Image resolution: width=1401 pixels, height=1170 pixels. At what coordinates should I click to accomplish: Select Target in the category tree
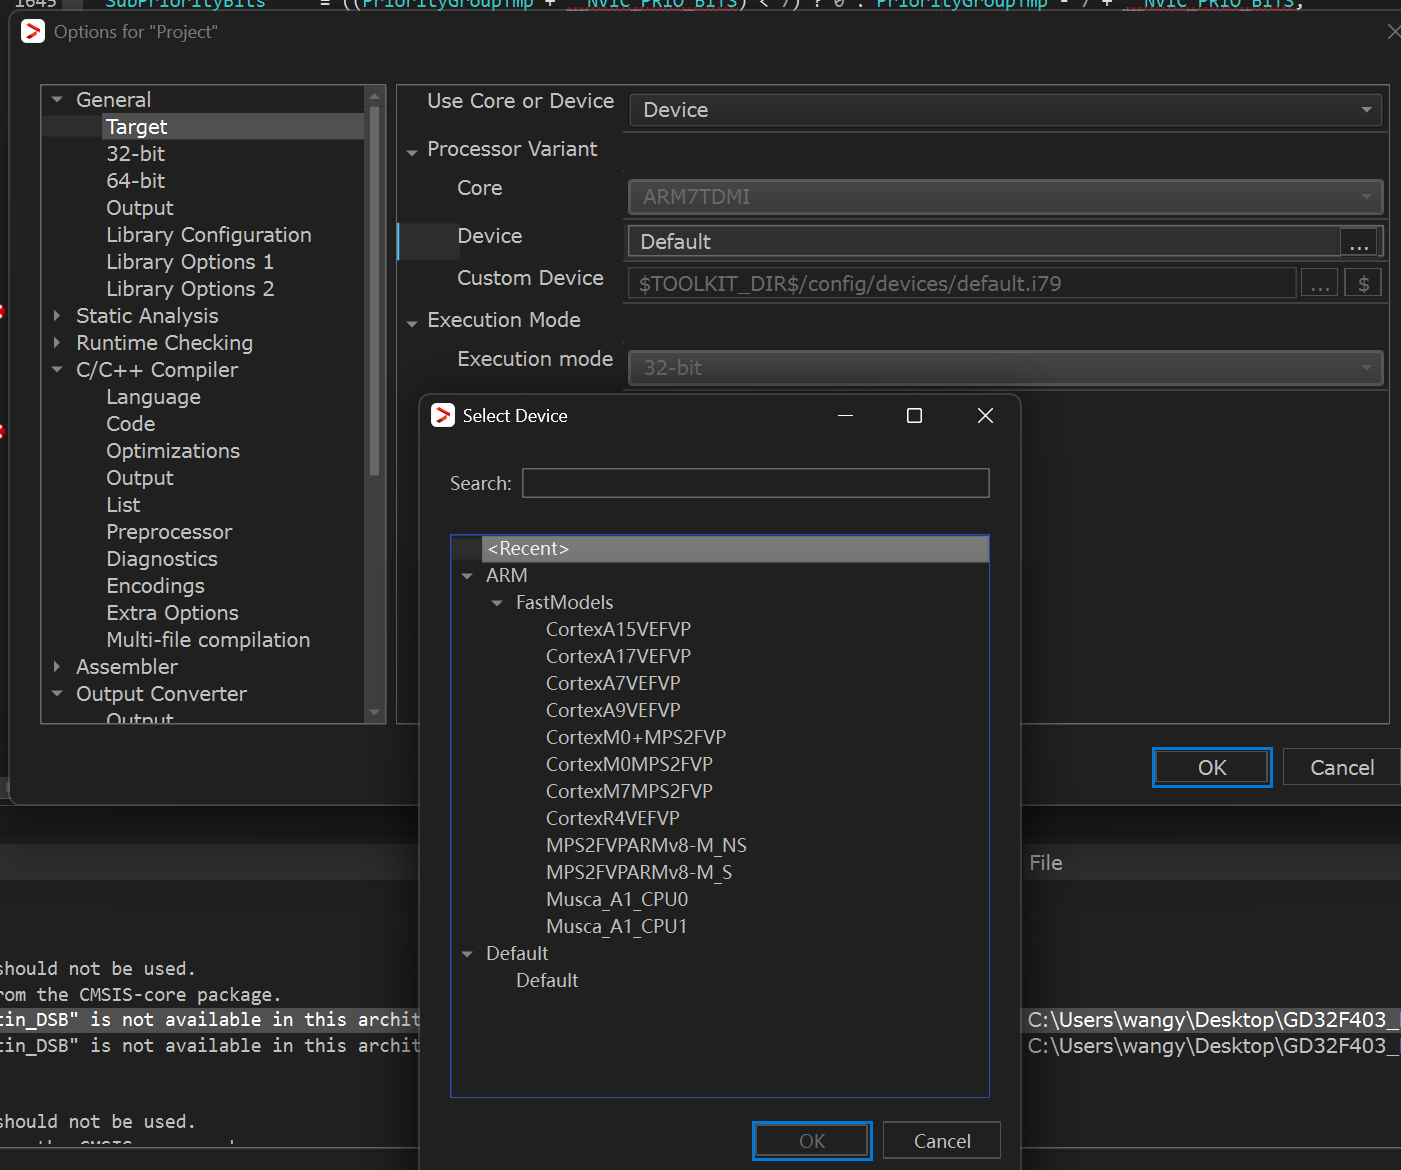tap(137, 127)
